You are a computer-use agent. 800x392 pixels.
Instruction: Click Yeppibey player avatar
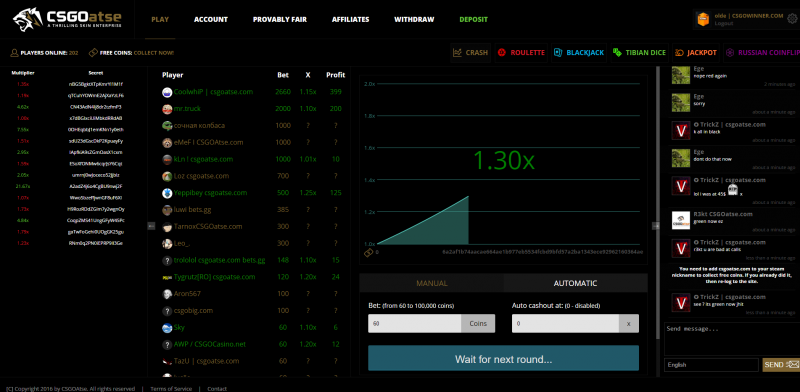point(167,193)
